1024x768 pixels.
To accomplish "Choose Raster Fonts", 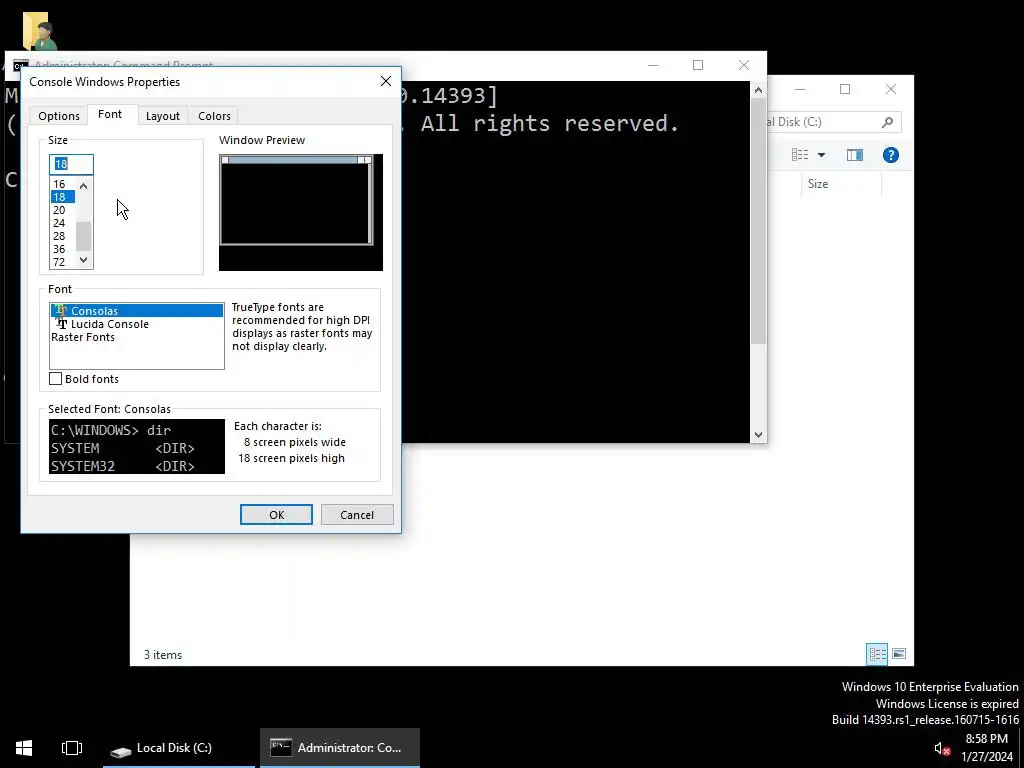I will 136,337.
